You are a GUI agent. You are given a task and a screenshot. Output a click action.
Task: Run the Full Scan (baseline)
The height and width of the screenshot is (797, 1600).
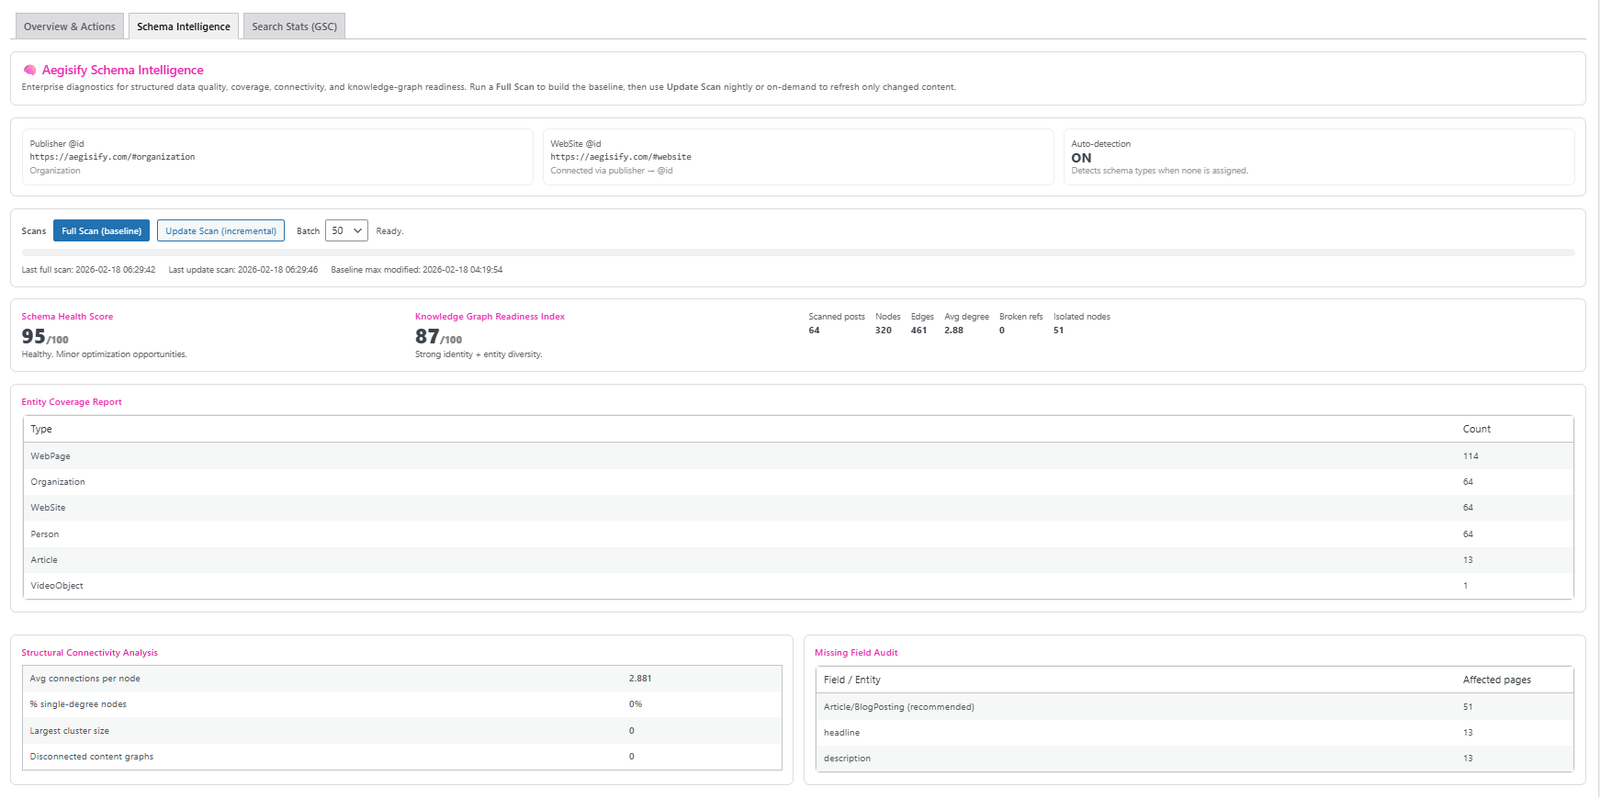coord(101,231)
